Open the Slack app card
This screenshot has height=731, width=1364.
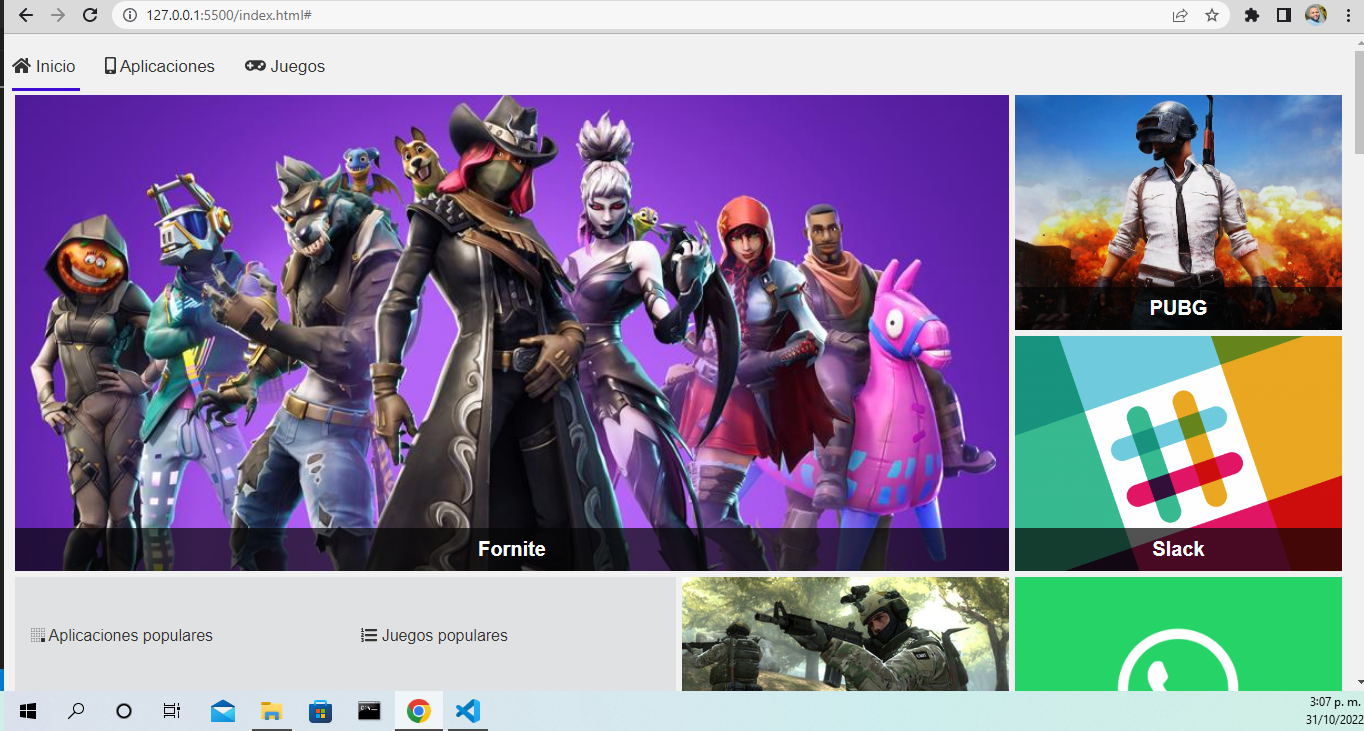[1178, 453]
